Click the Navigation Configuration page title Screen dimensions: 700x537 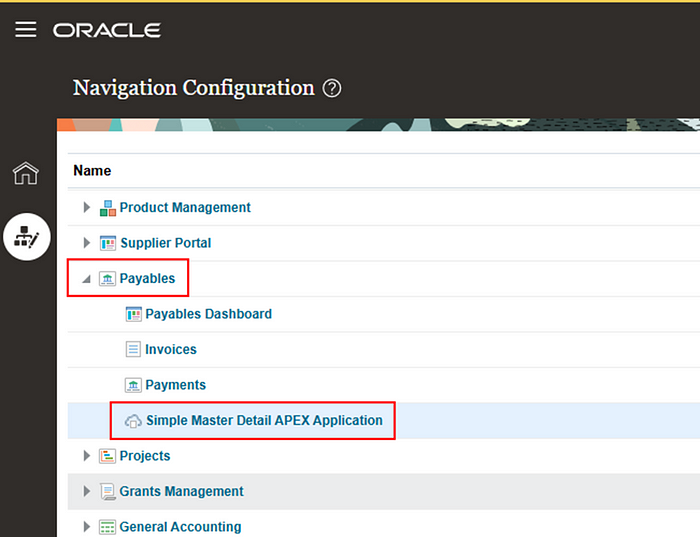[x=194, y=88]
